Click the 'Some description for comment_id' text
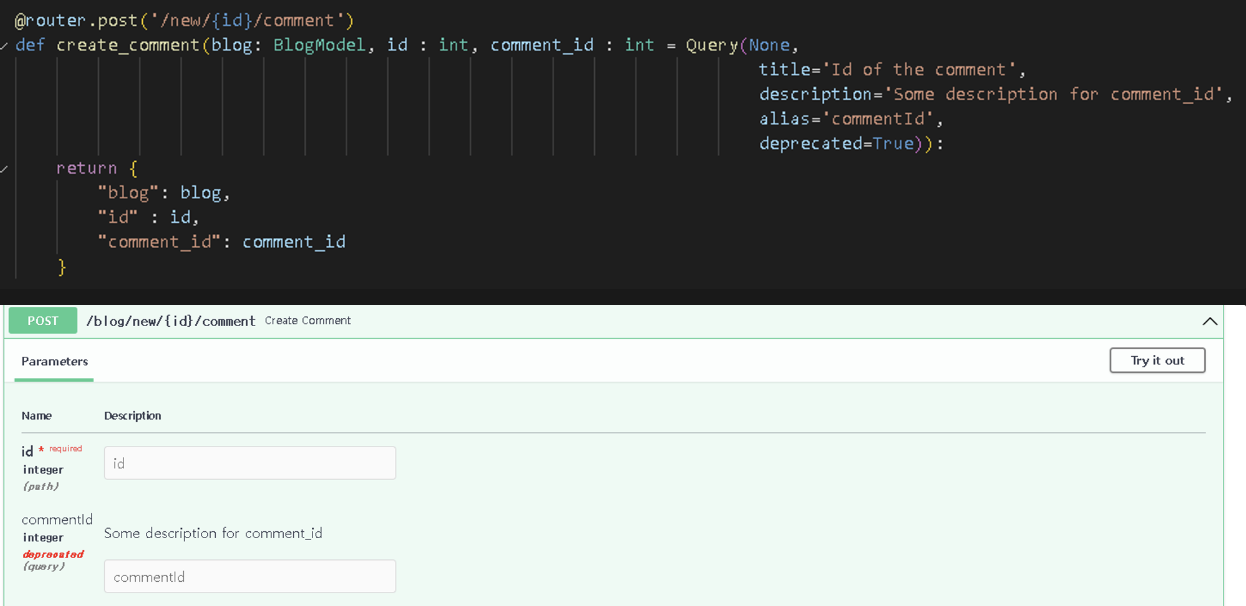Screen dimensions: 1246x606 213,533
